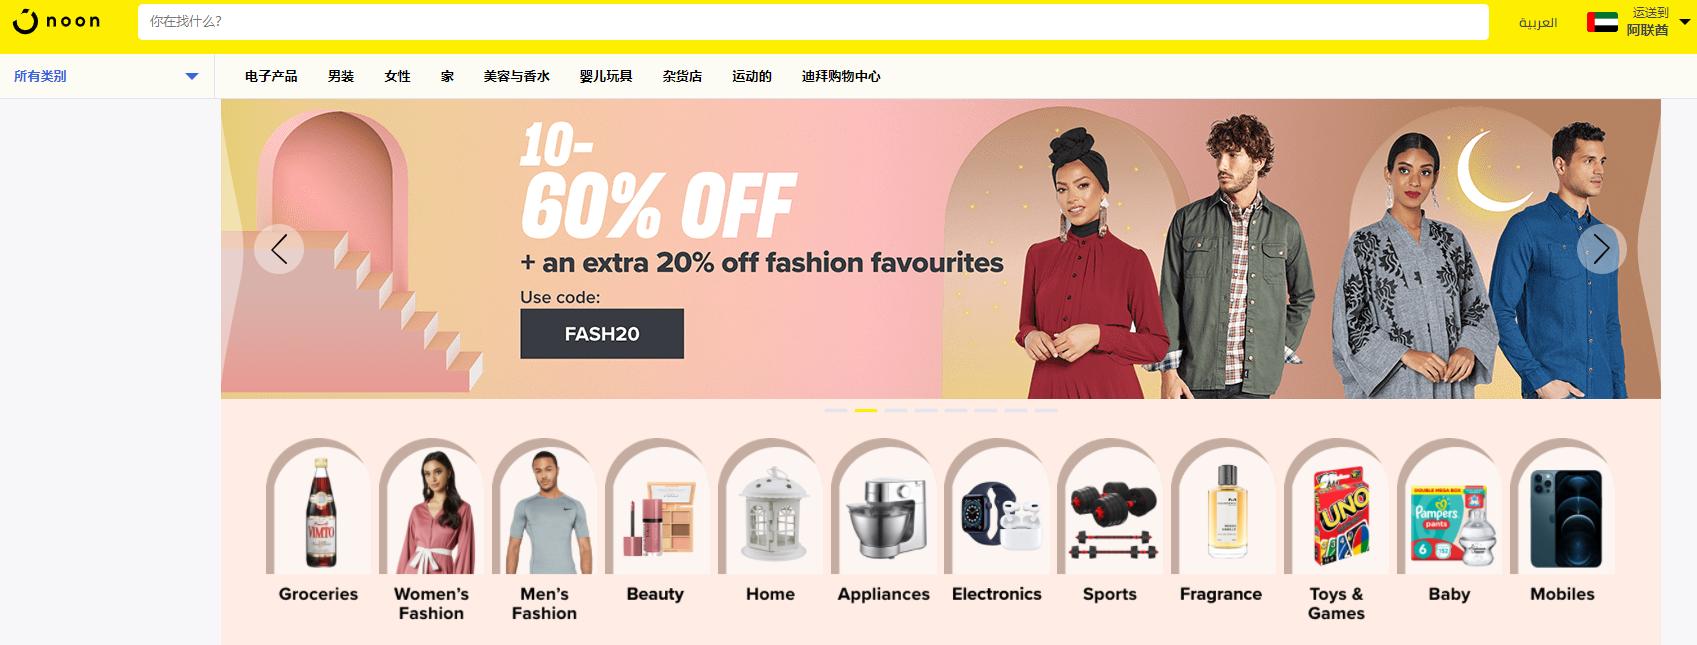Show the next banner slide
The image size is (1697, 645).
(1601, 249)
